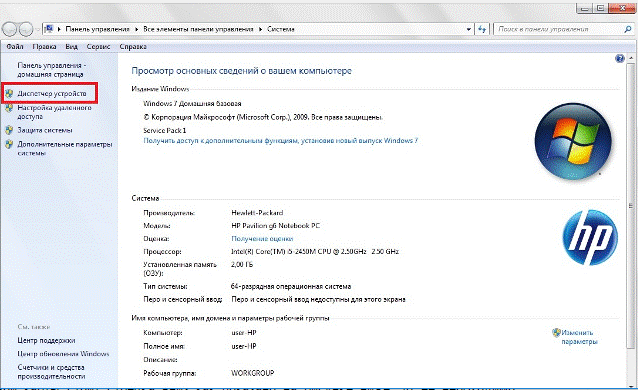The width and height of the screenshot is (638, 390).
Task: Open Help via the blue question mark
Action: click(619, 59)
